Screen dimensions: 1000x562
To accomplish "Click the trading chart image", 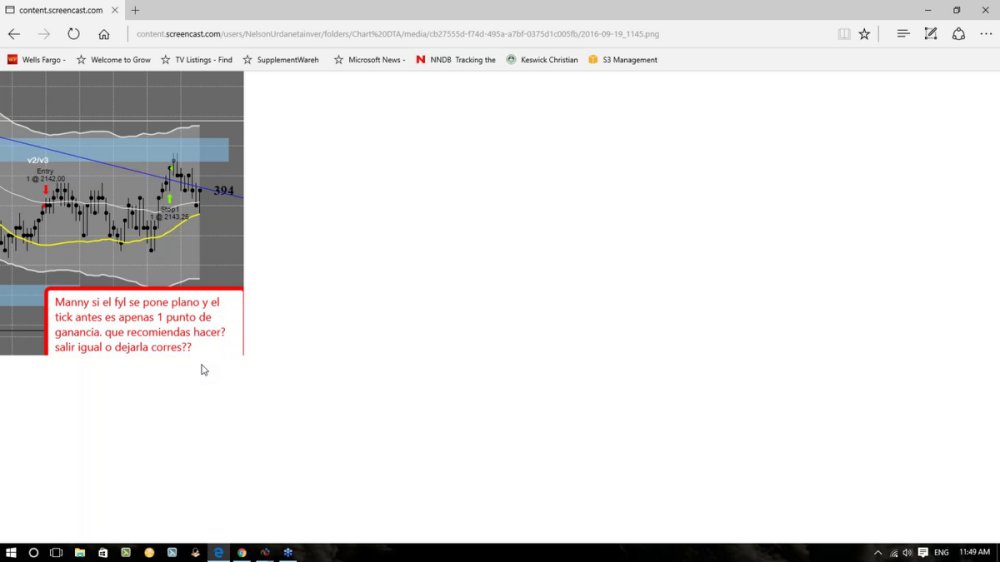I will coord(121,213).
